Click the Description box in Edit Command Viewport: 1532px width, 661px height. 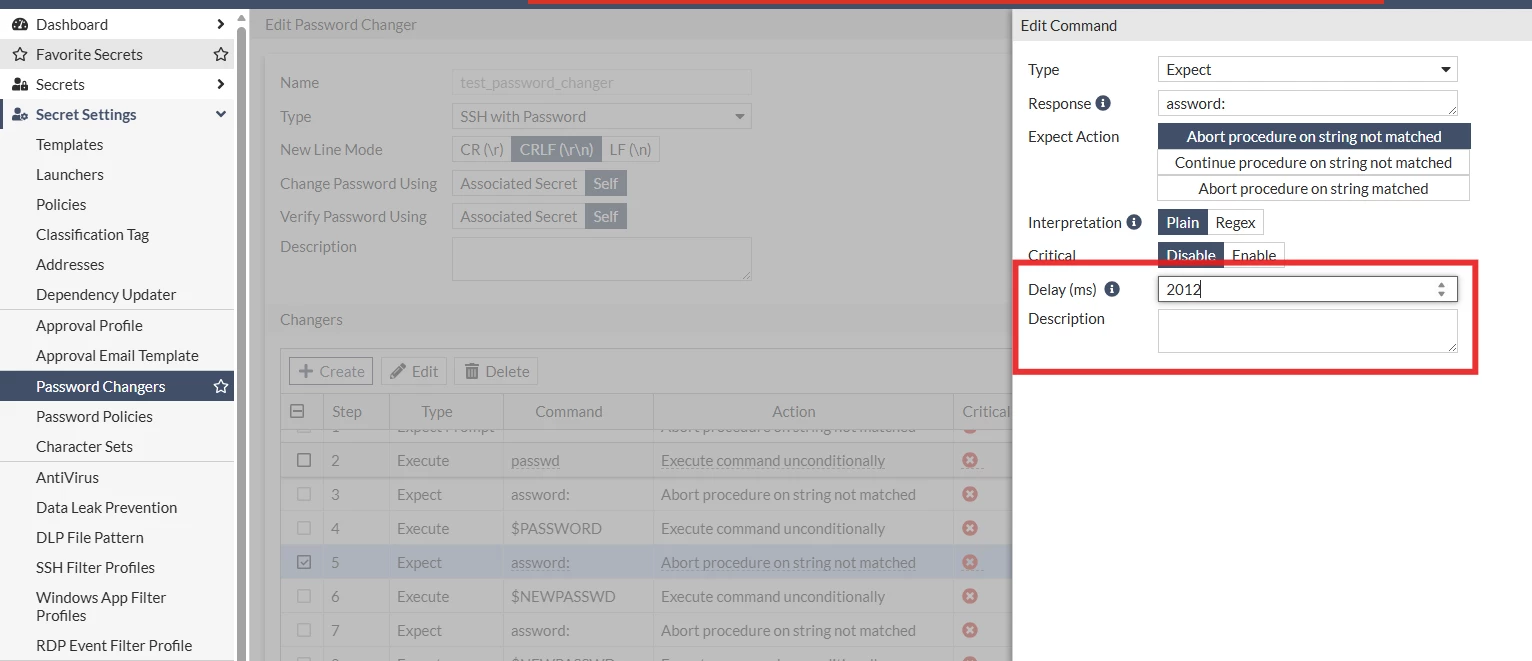pyautogui.click(x=1307, y=330)
